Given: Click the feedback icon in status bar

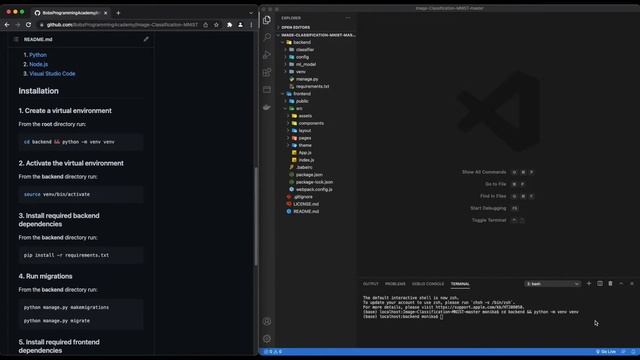Looking at the screenshot, I should tap(623, 352).
